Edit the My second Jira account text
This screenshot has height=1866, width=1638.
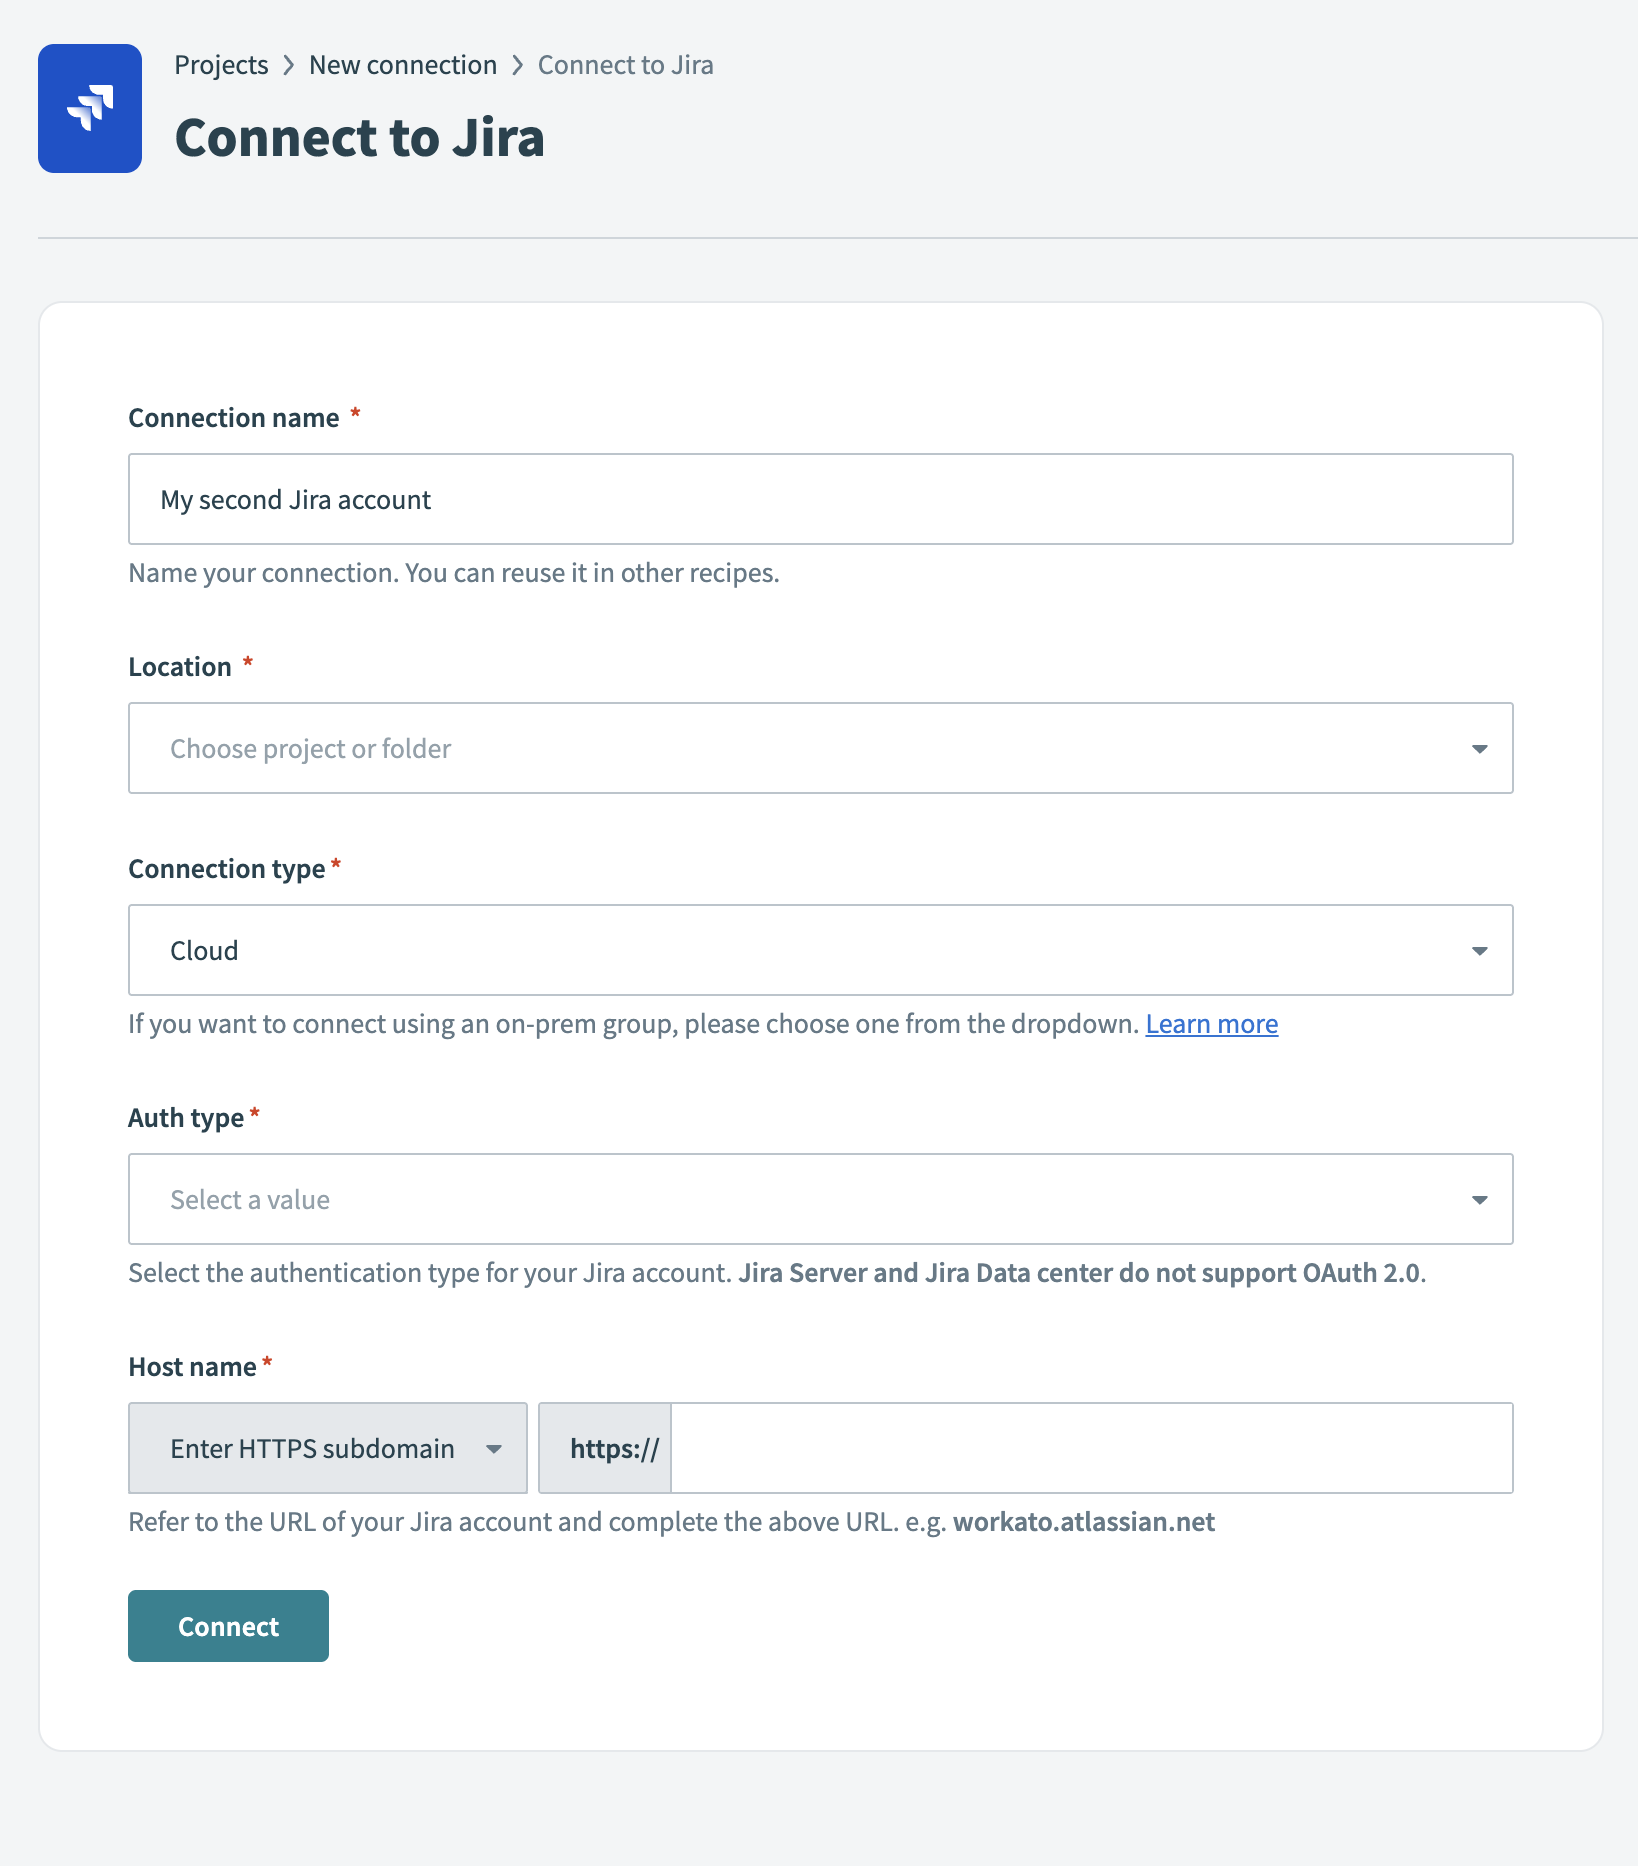[296, 498]
